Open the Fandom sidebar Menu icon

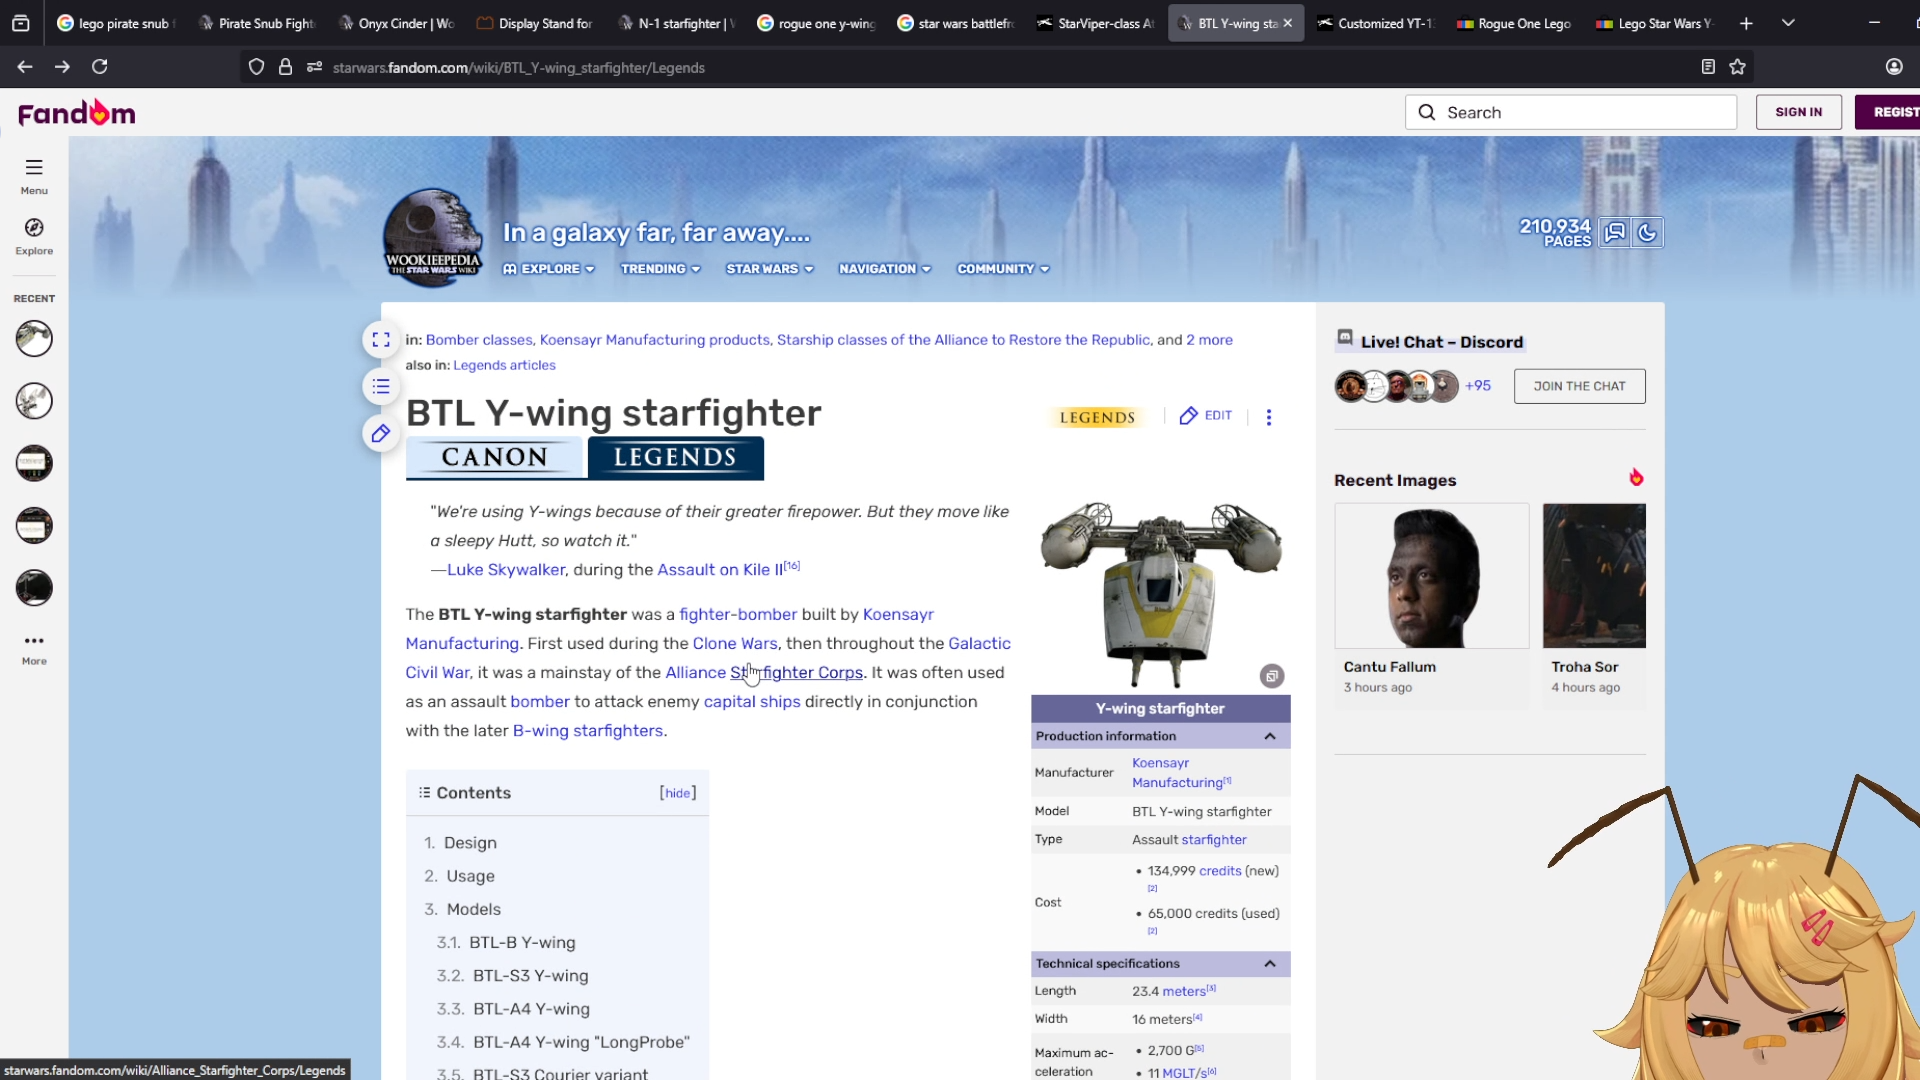[x=34, y=168]
